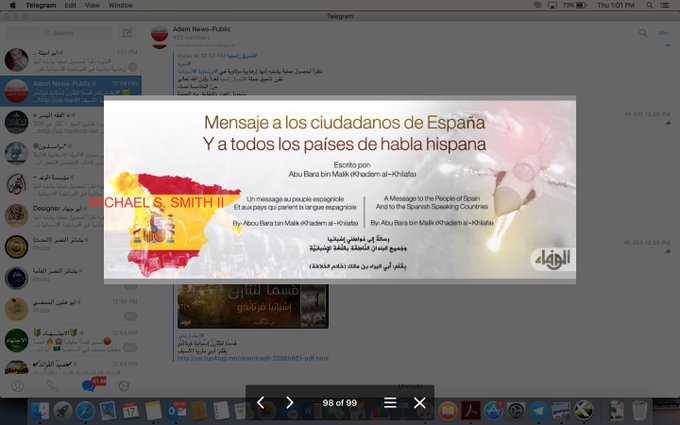The width and height of the screenshot is (680, 425).
Task: Open Contacts tab icon
Action: (17, 386)
